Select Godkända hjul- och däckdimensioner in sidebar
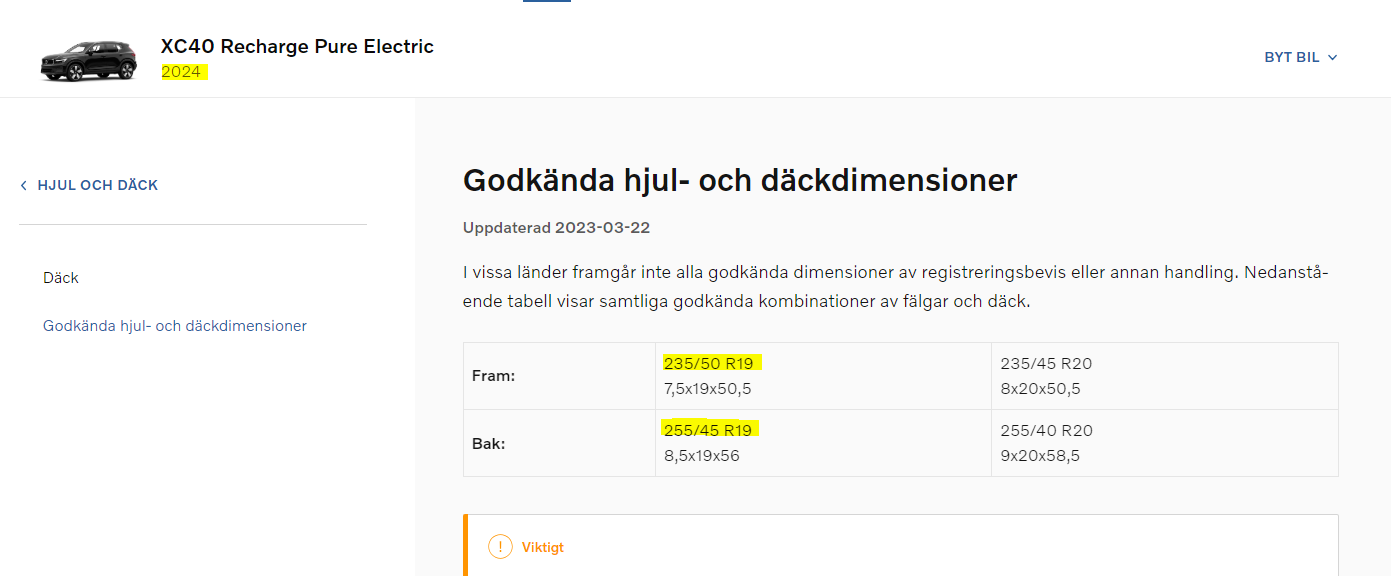The height and width of the screenshot is (576, 1391). tap(175, 326)
